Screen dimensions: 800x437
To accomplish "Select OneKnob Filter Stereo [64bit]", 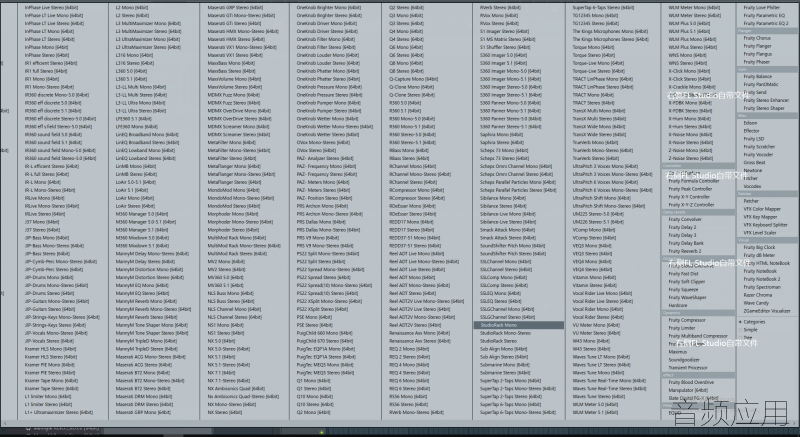I will [x=327, y=47].
